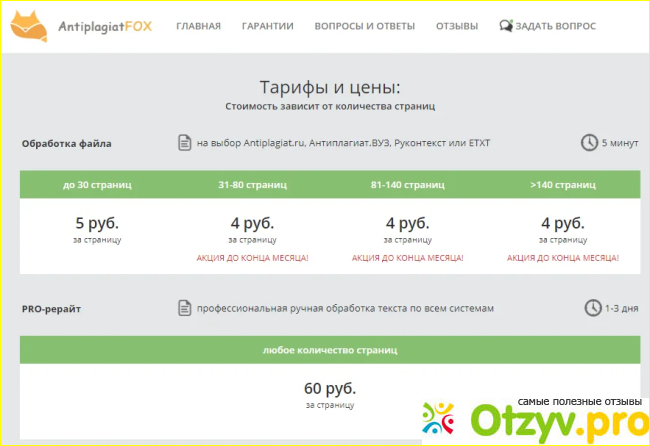The image size is (650, 446).
Task: Click the chat bubble icon near ЗАДАТЬ ВОПРОС
Action: [505, 26]
